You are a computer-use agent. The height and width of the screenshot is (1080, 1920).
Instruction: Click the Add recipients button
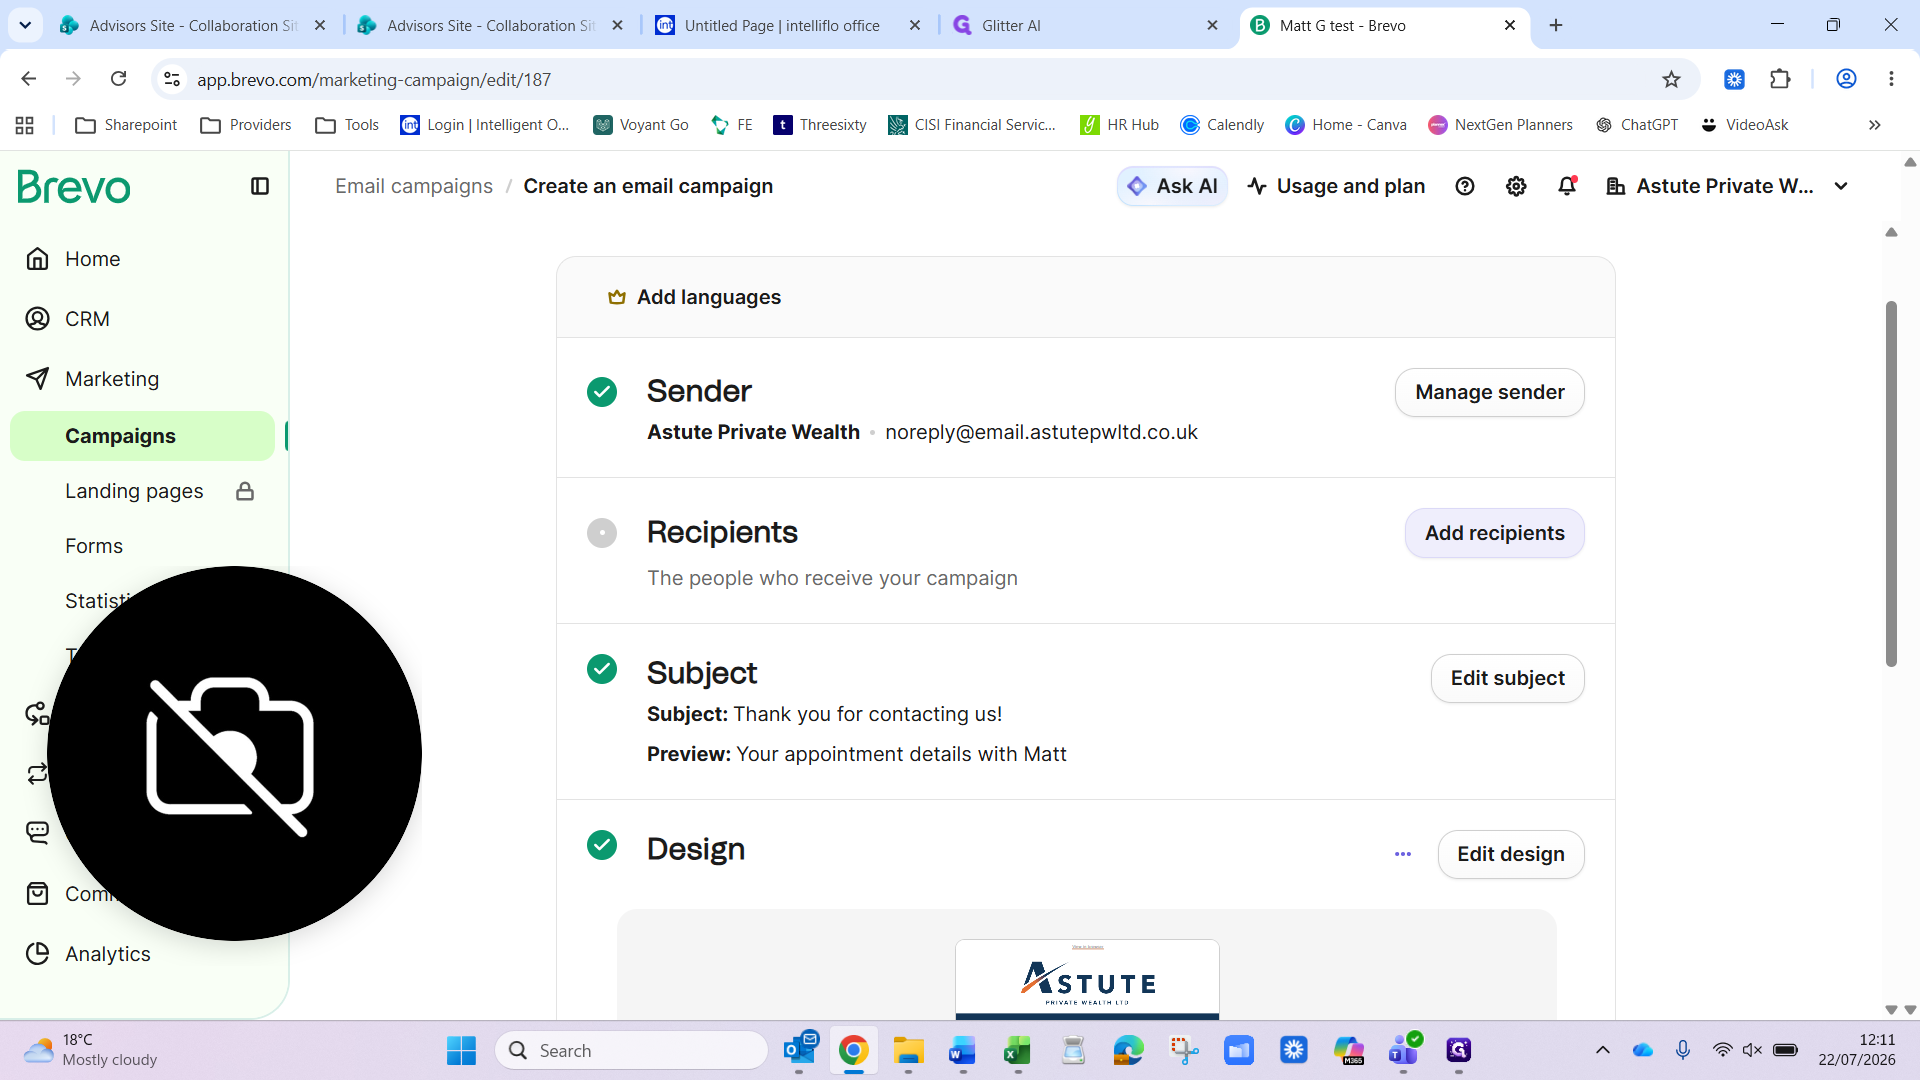click(1495, 533)
